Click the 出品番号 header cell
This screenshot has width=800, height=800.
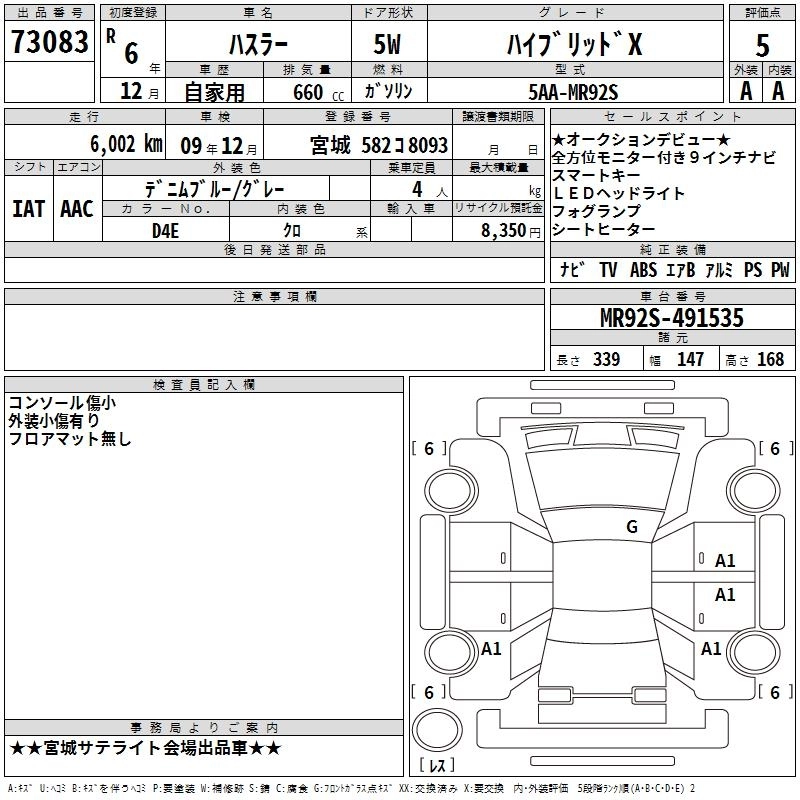pyautogui.click(x=49, y=13)
